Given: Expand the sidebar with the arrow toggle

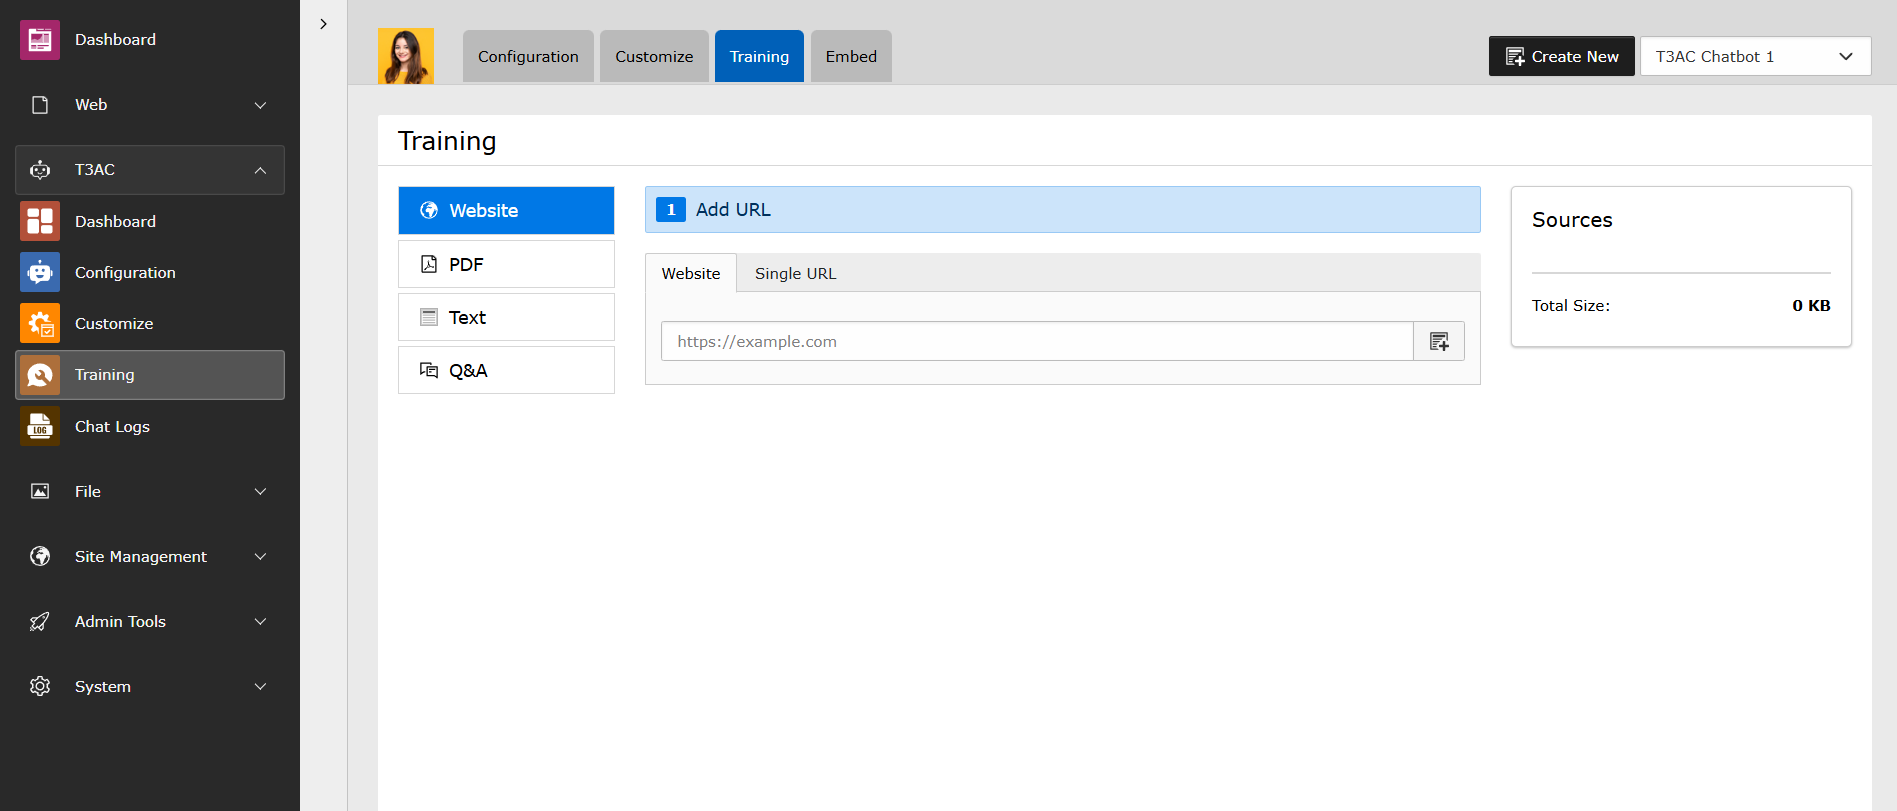Looking at the screenshot, I should point(323,24).
